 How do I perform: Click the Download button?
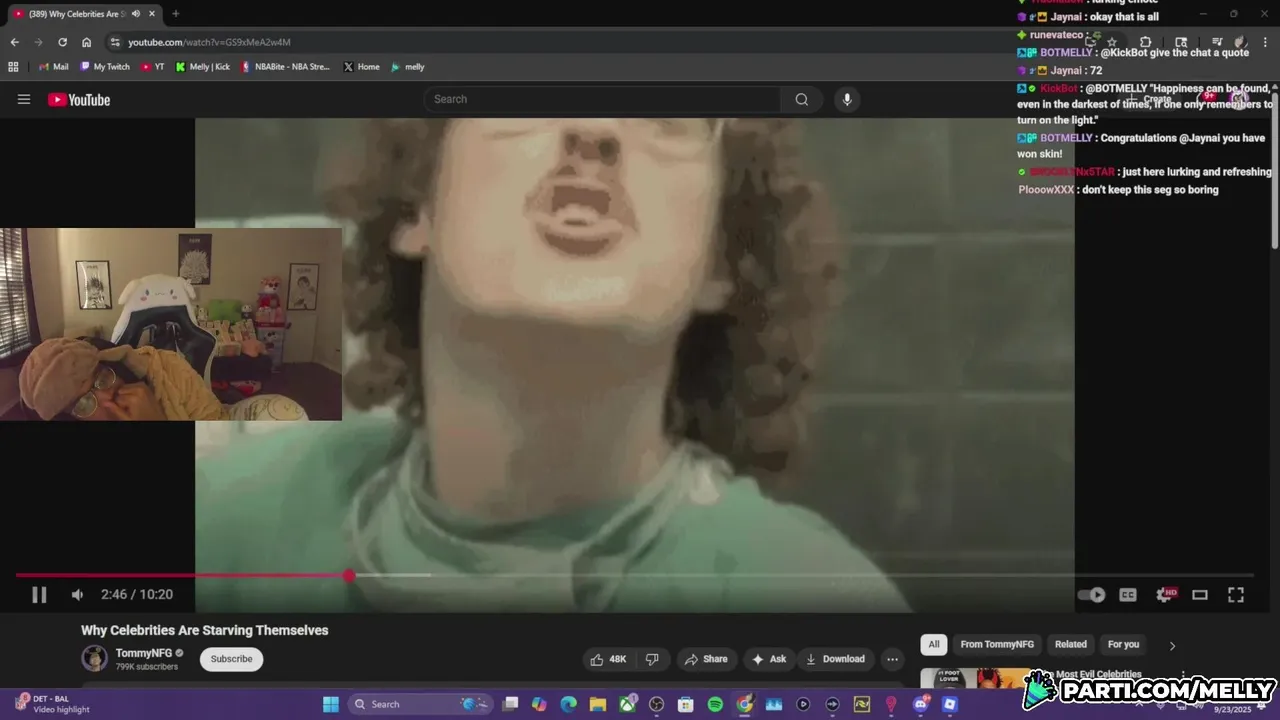(x=836, y=659)
